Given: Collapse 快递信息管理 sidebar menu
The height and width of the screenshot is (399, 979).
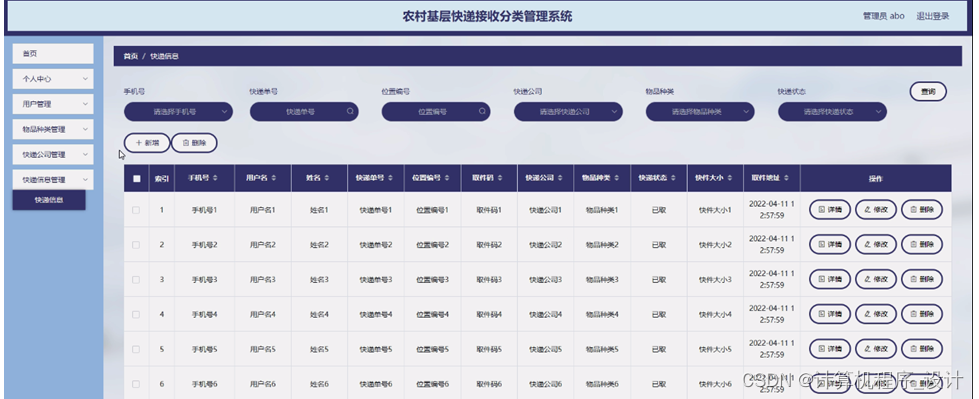Looking at the screenshot, I should click(53, 180).
